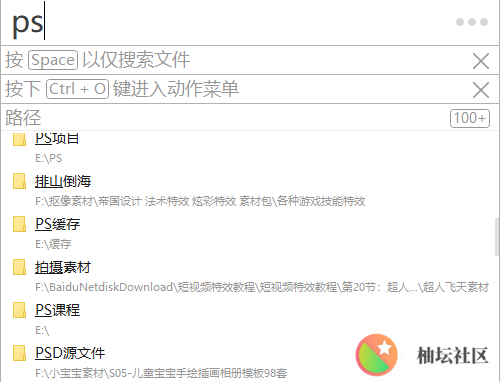500x382 pixels.
Task: Dismiss the Space search files hint
Action: [x=481, y=61]
